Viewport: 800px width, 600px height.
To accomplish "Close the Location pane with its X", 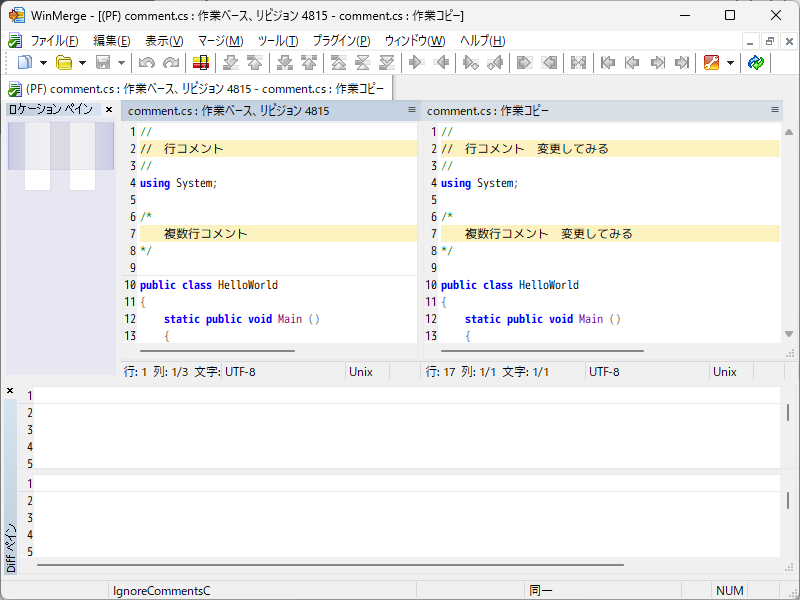I will coord(109,109).
